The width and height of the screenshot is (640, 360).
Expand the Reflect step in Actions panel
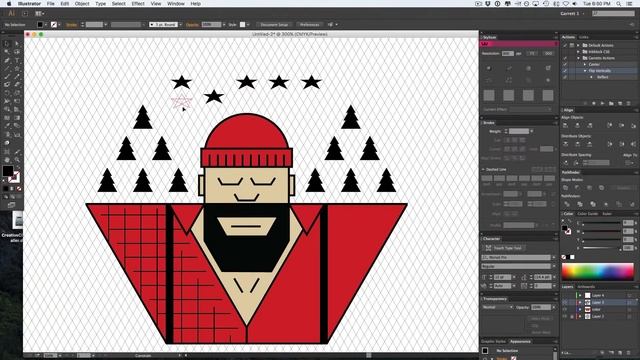click(x=591, y=77)
